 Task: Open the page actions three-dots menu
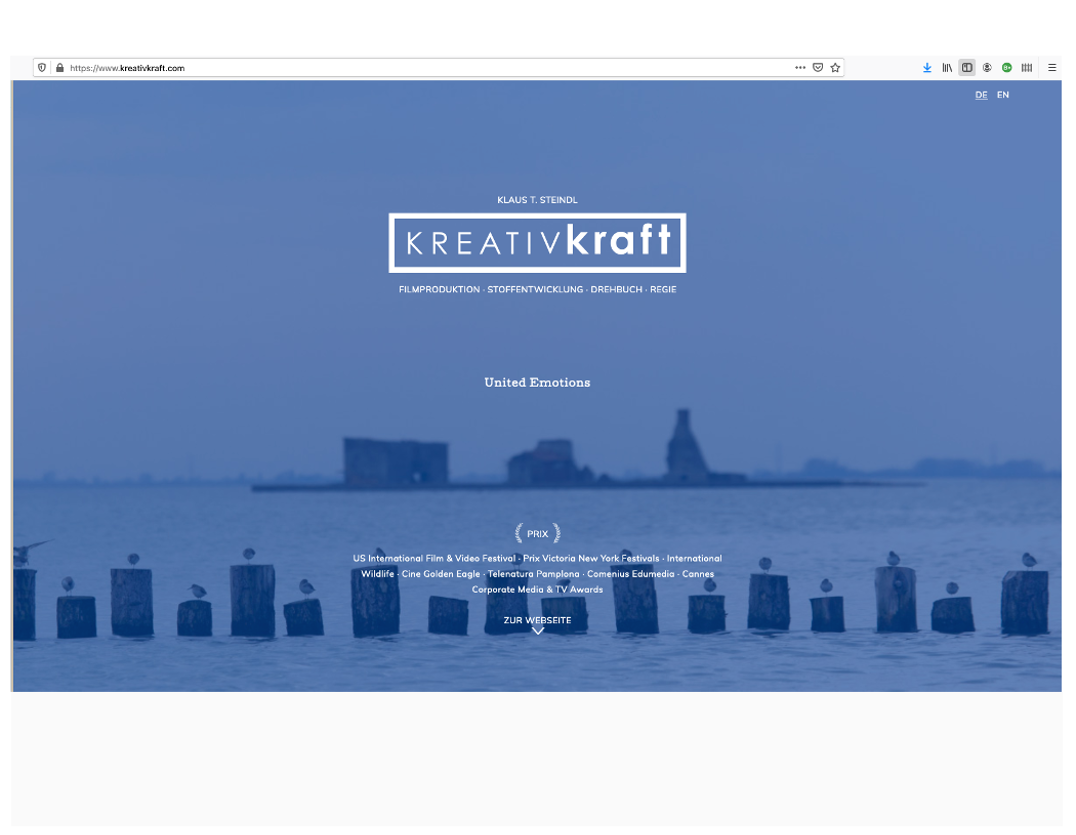(800, 67)
